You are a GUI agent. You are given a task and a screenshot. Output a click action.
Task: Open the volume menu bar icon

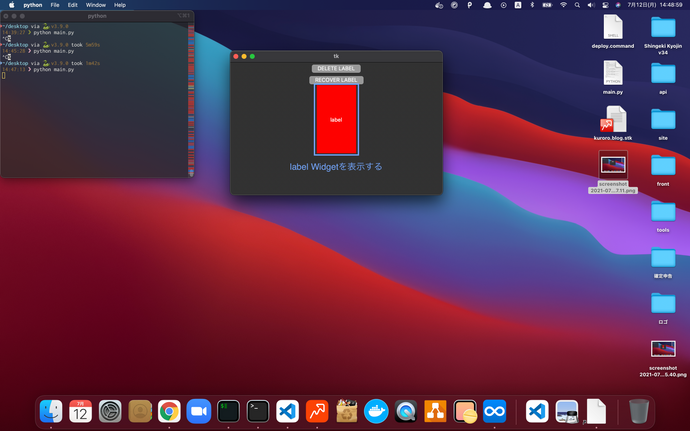click(x=591, y=5)
